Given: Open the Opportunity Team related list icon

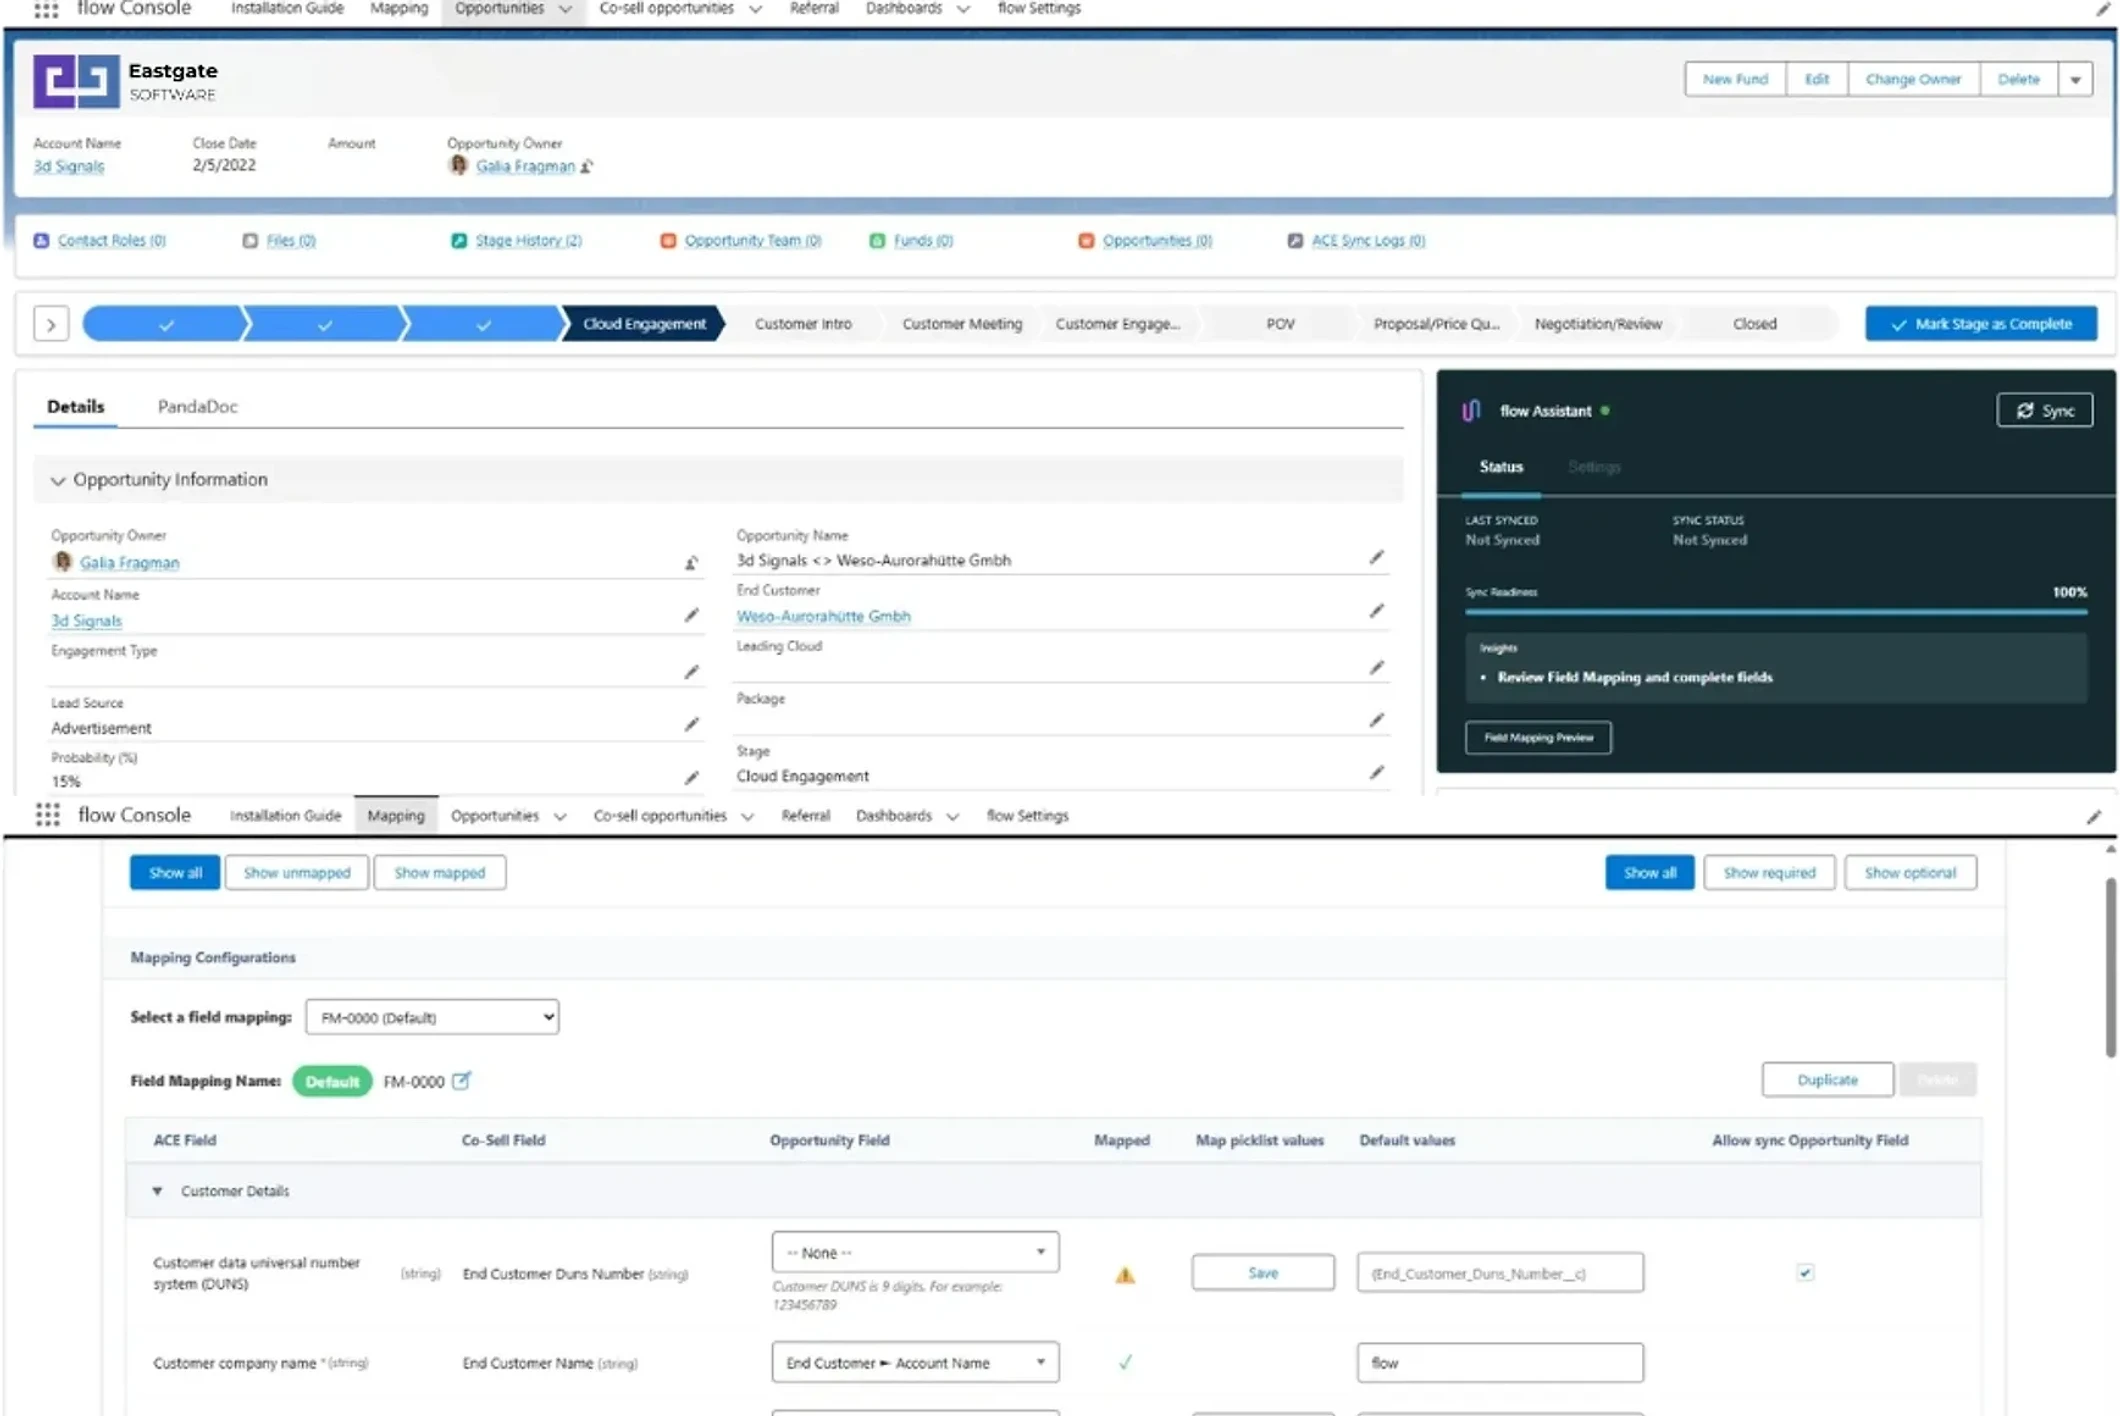Looking at the screenshot, I should click(x=668, y=241).
